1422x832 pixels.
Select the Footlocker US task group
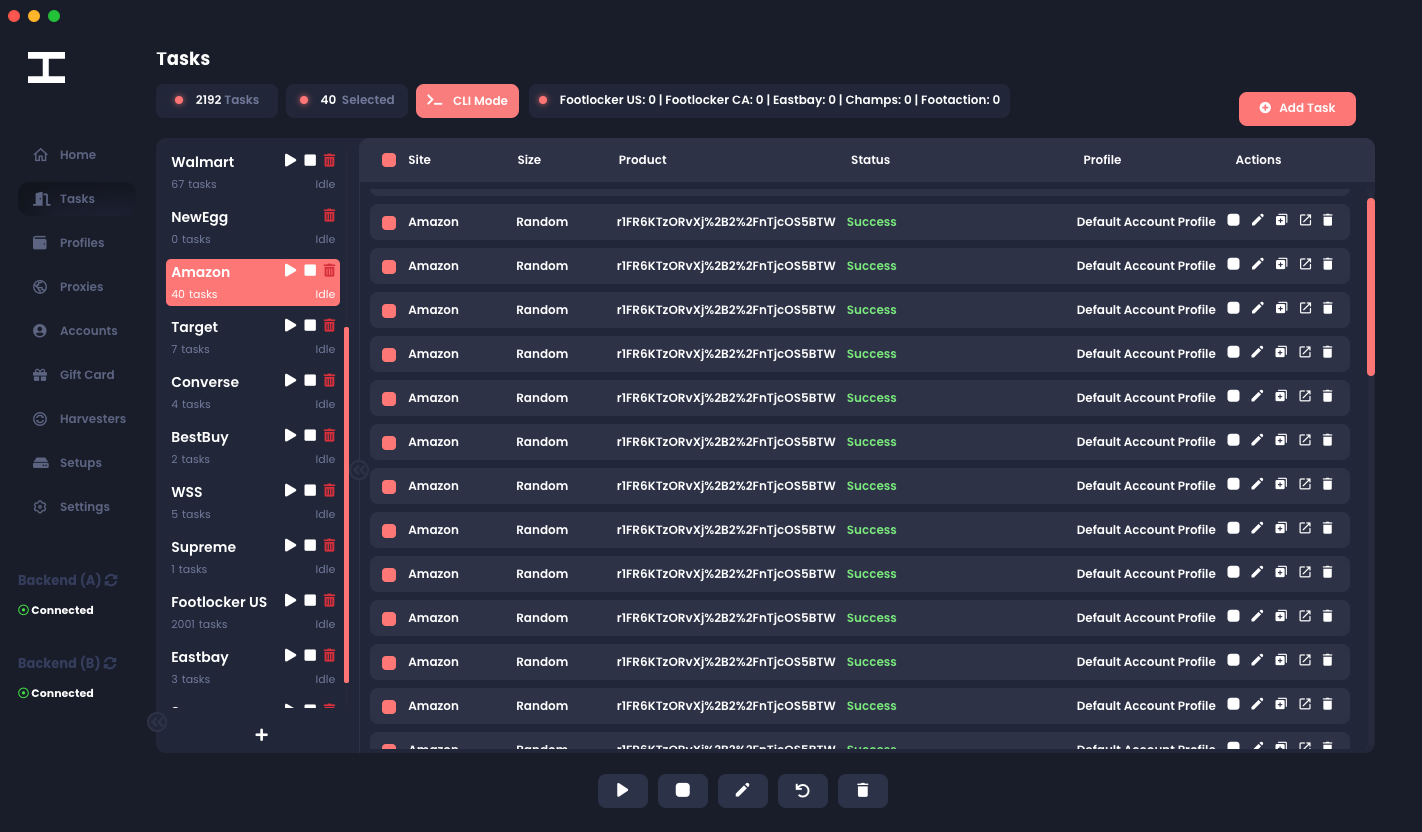coord(219,602)
